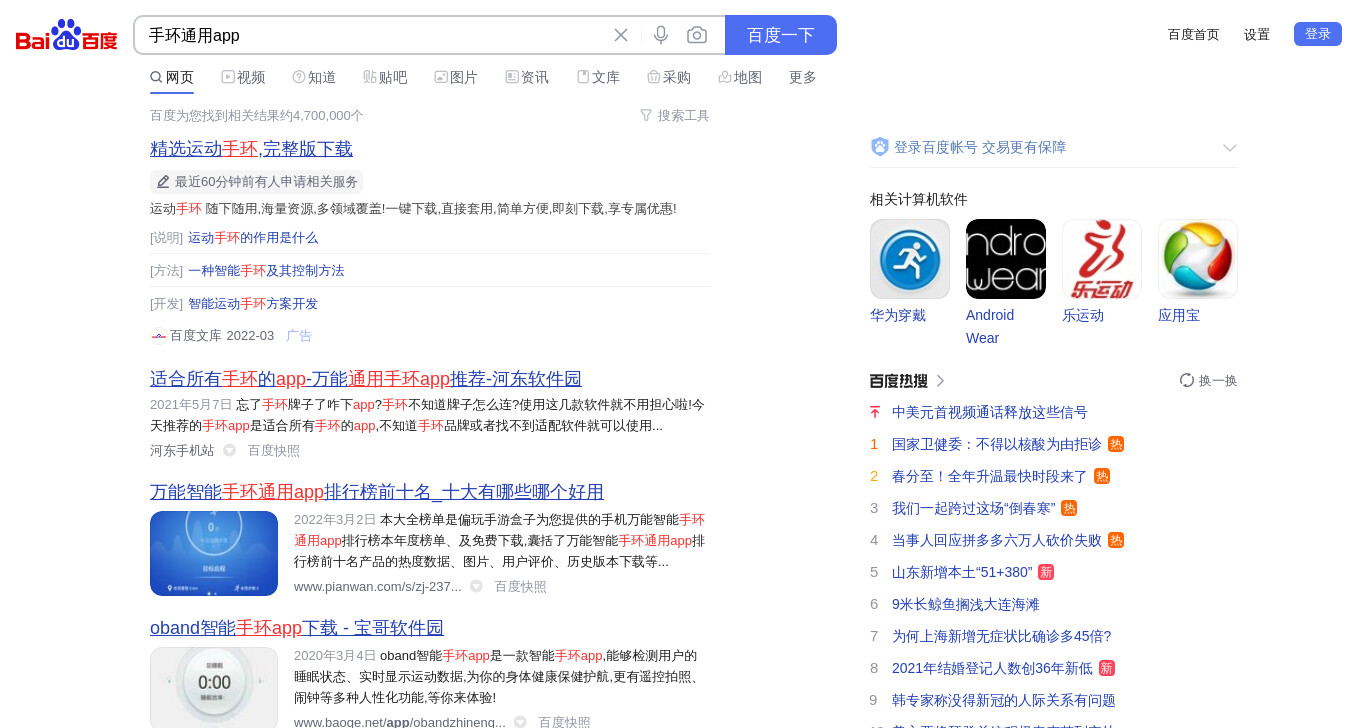The height and width of the screenshot is (728, 1366).
Task: Open result 精选运动手环,完整版下载
Action: point(251,149)
